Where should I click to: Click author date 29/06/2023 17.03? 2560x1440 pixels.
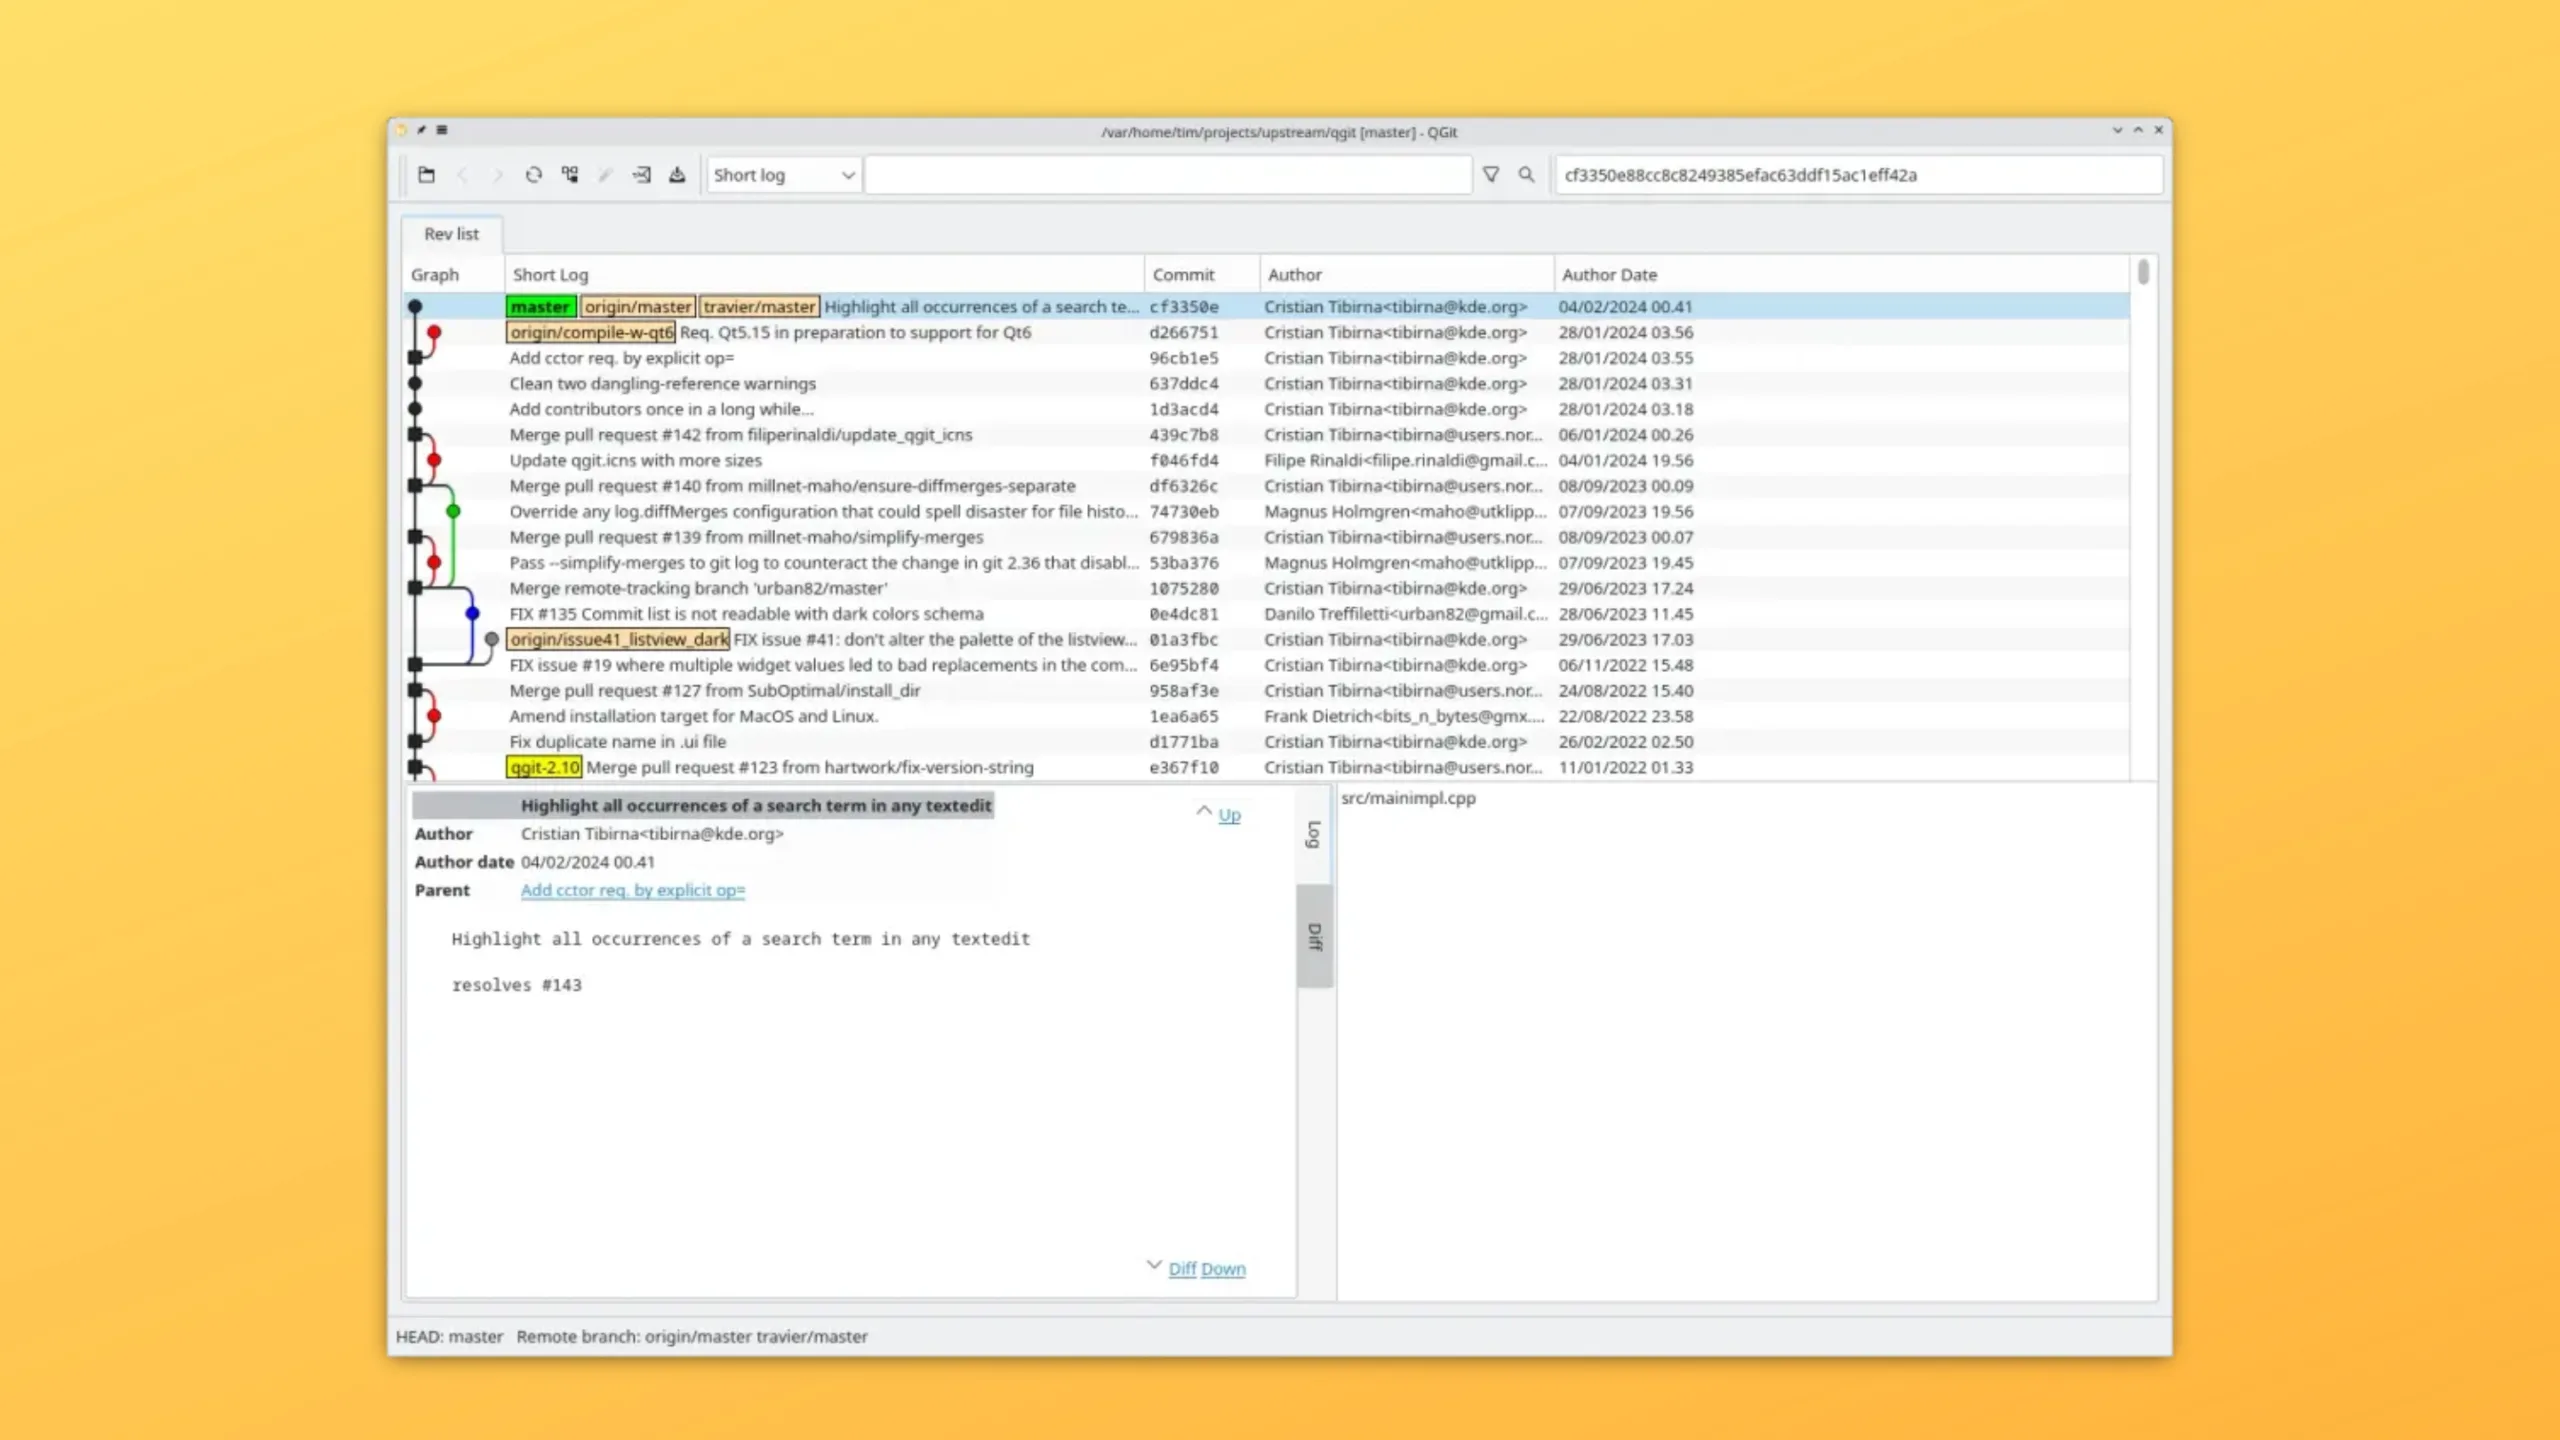pyautogui.click(x=1625, y=639)
